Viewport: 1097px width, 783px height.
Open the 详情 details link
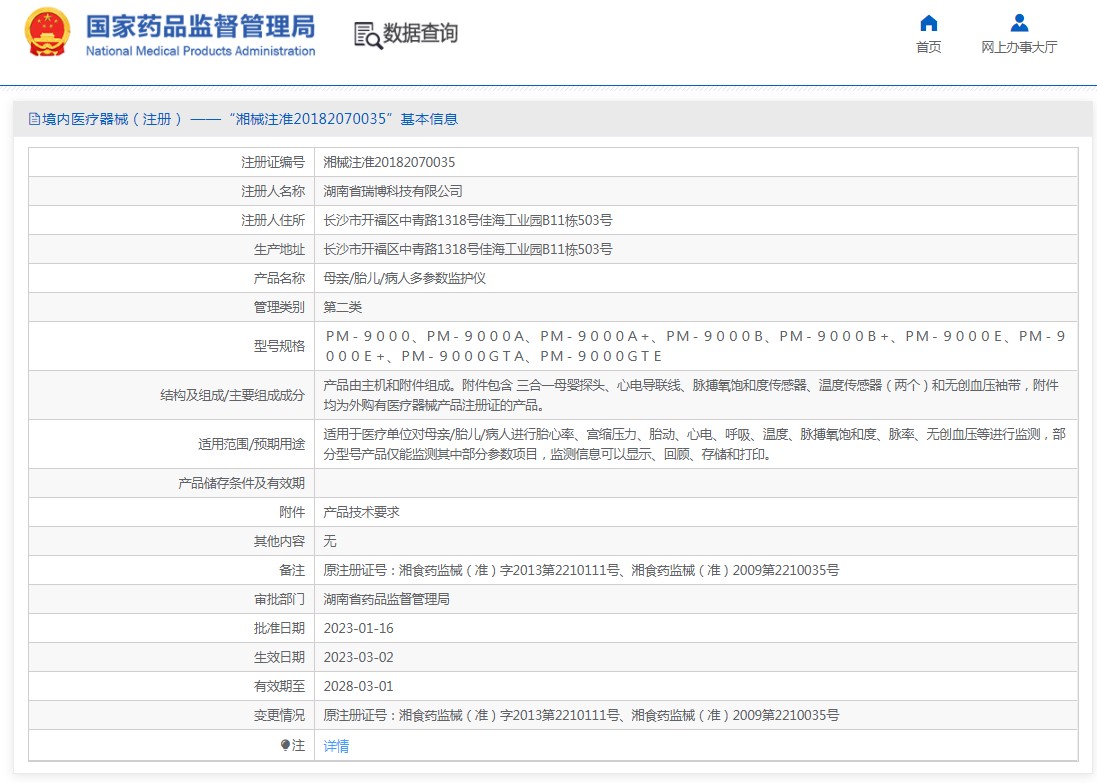point(336,746)
